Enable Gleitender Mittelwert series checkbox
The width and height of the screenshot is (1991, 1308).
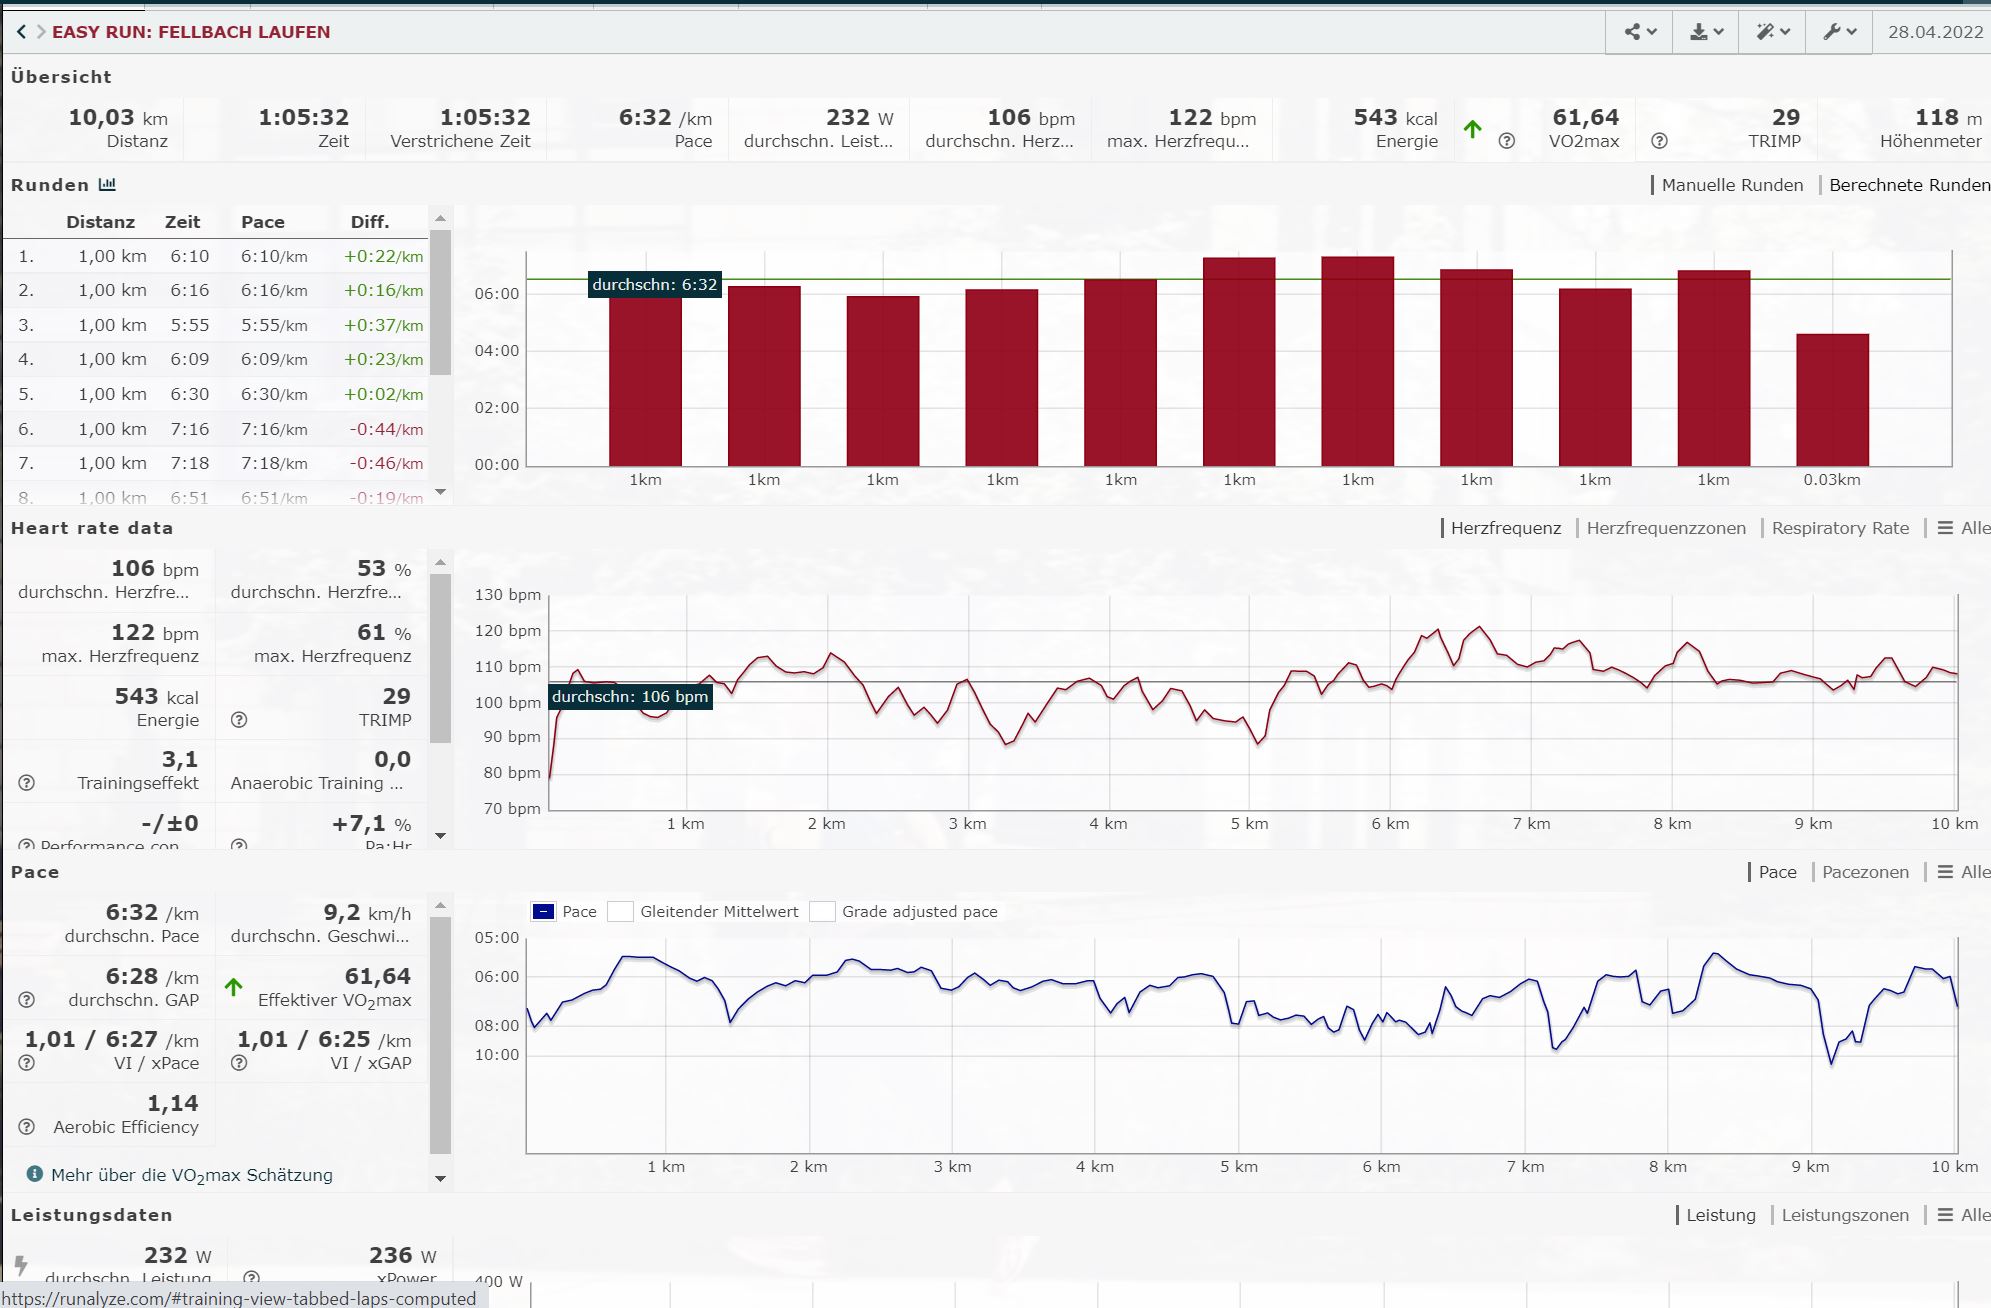click(x=621, y=911)
